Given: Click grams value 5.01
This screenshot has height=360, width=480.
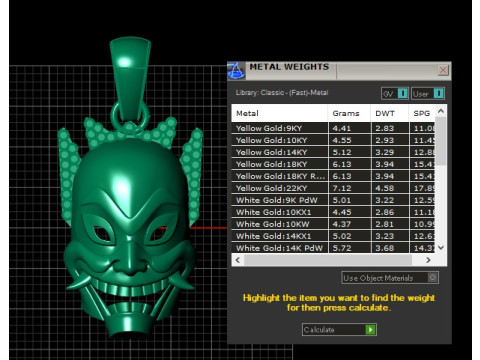Looking at the screenshot, I should pyautogui.click(x=342, y=200).
